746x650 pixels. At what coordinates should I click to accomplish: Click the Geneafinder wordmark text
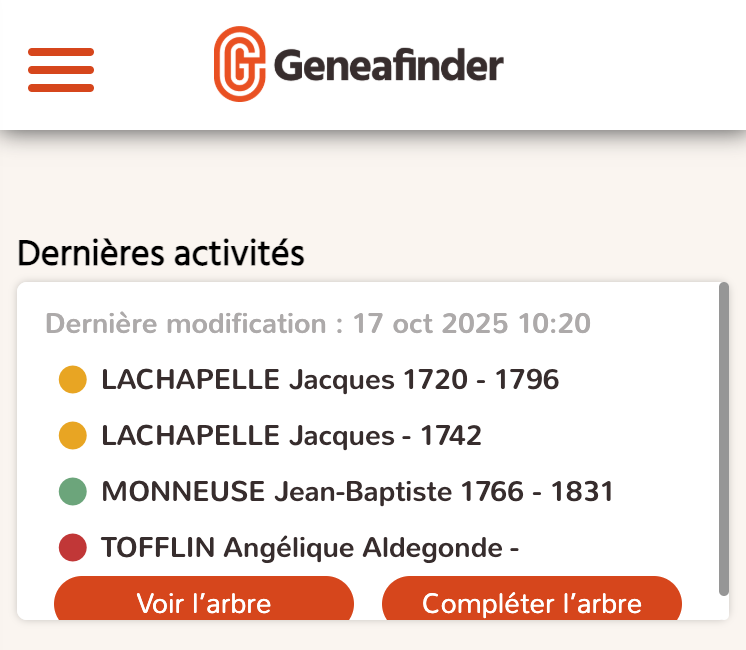[387, 66]
